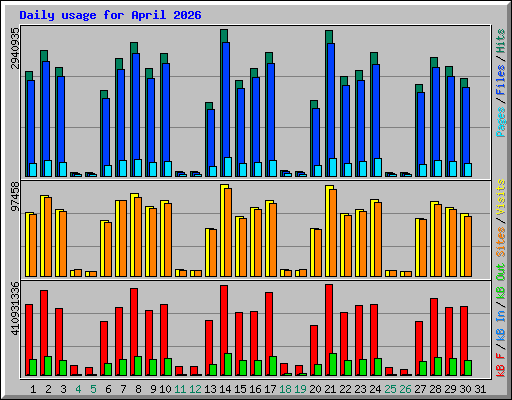
Task: Click the orange Sites bar for day 30
Action: [468, 246]
